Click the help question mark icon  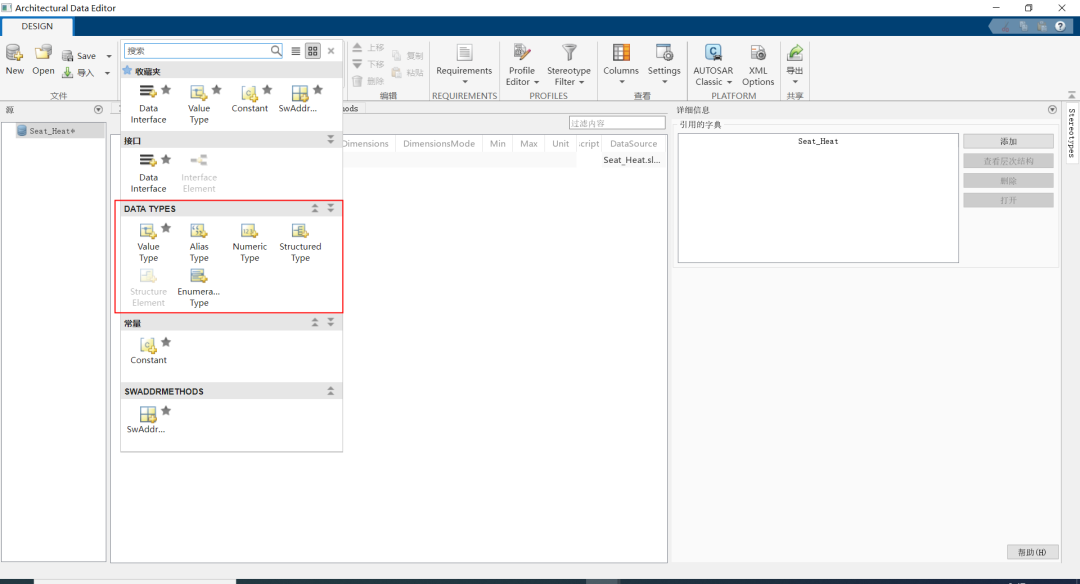1061,26
